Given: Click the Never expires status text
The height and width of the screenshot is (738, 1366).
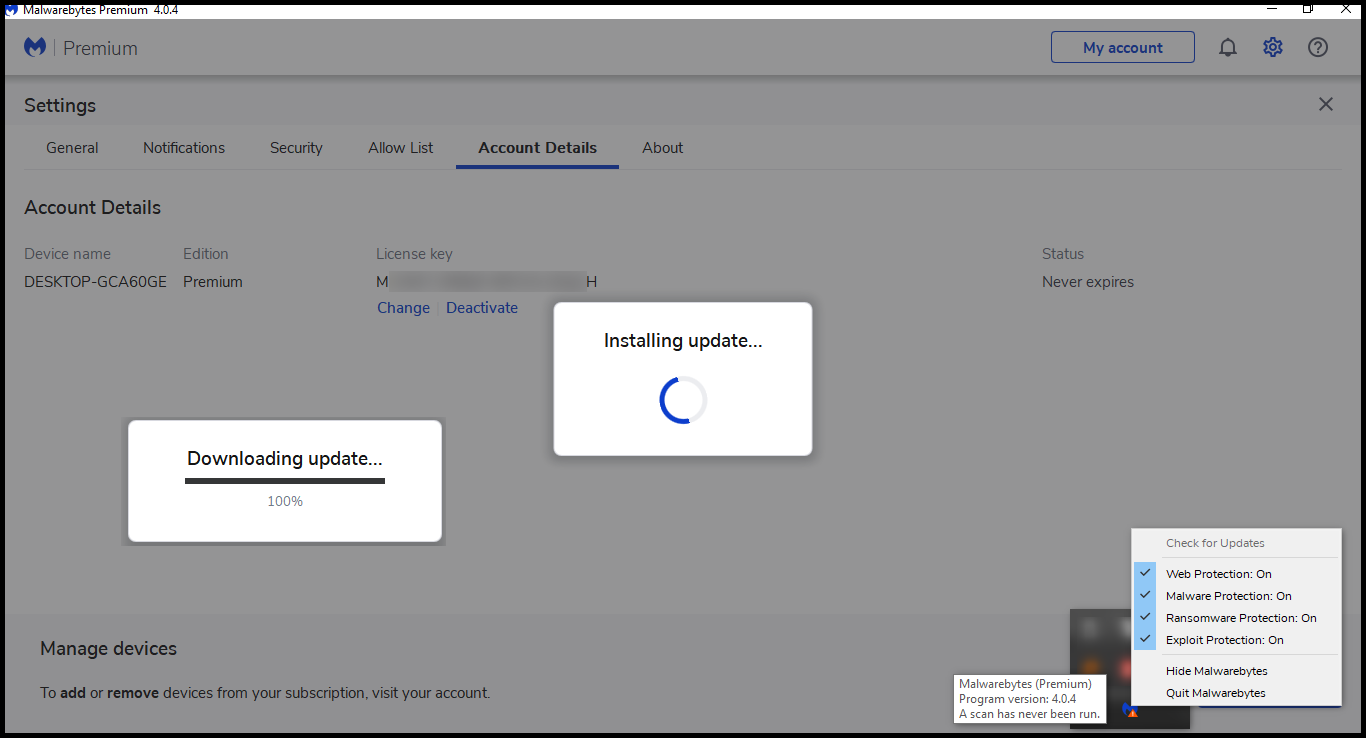Looking at the screenshot, I should click(x=1088, y=282).
